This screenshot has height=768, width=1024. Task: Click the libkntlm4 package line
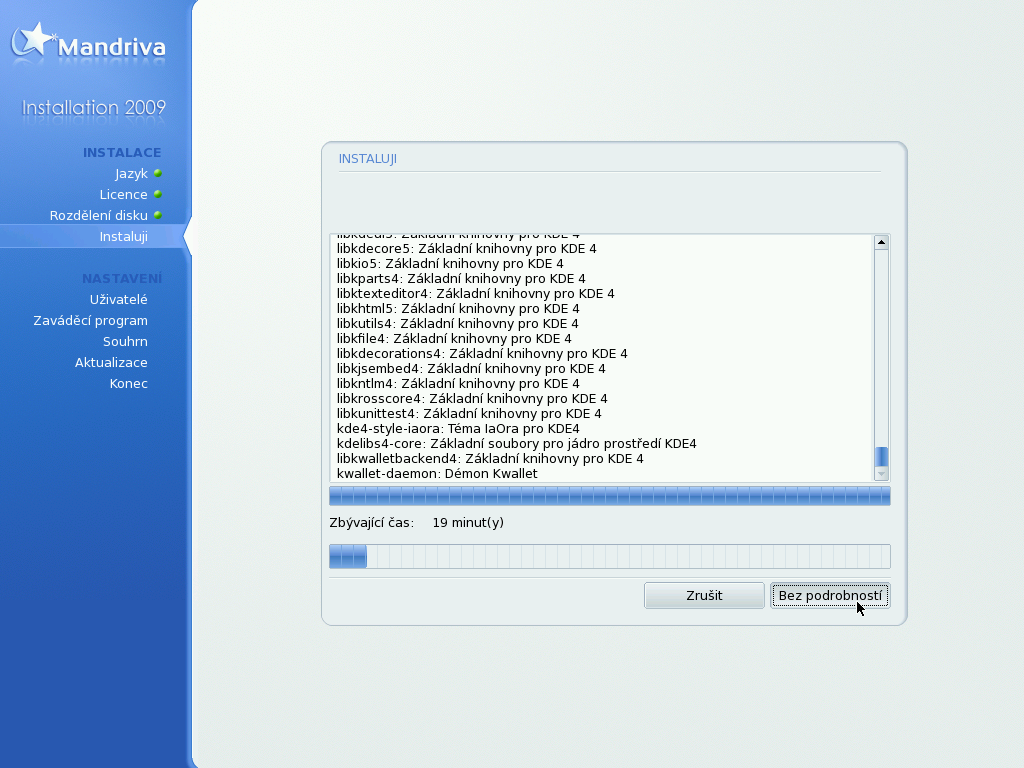[458, 384]
